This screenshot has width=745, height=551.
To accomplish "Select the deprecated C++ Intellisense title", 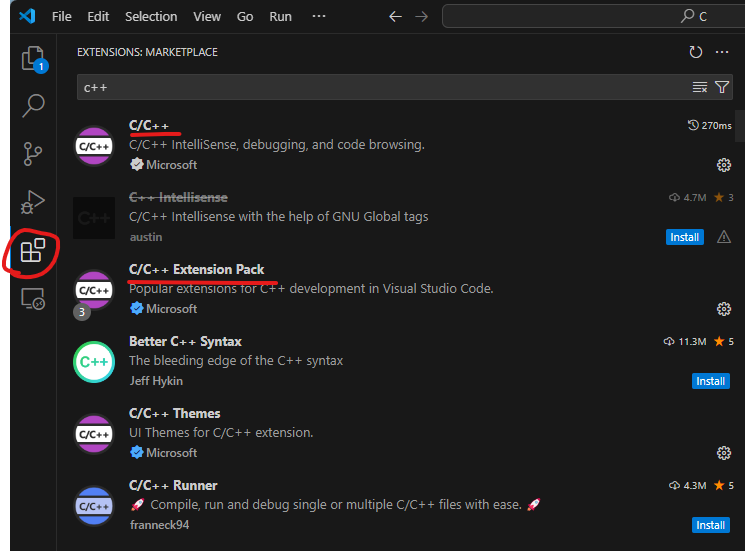I will tap(178, 197).
